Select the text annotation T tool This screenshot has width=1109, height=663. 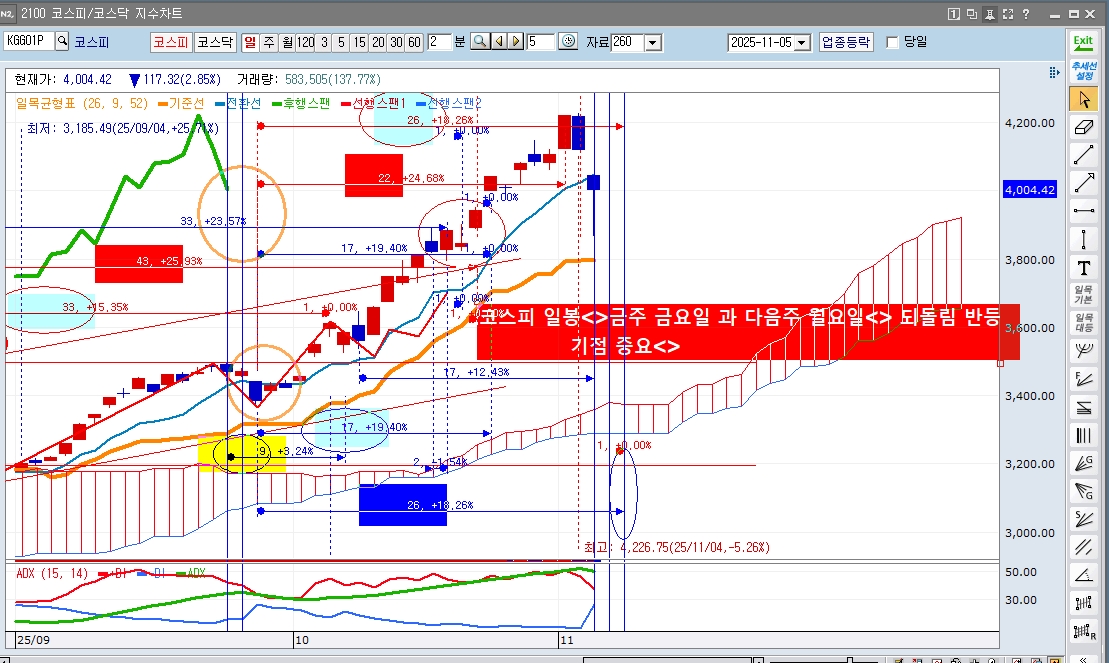(x=1083, y=267)
